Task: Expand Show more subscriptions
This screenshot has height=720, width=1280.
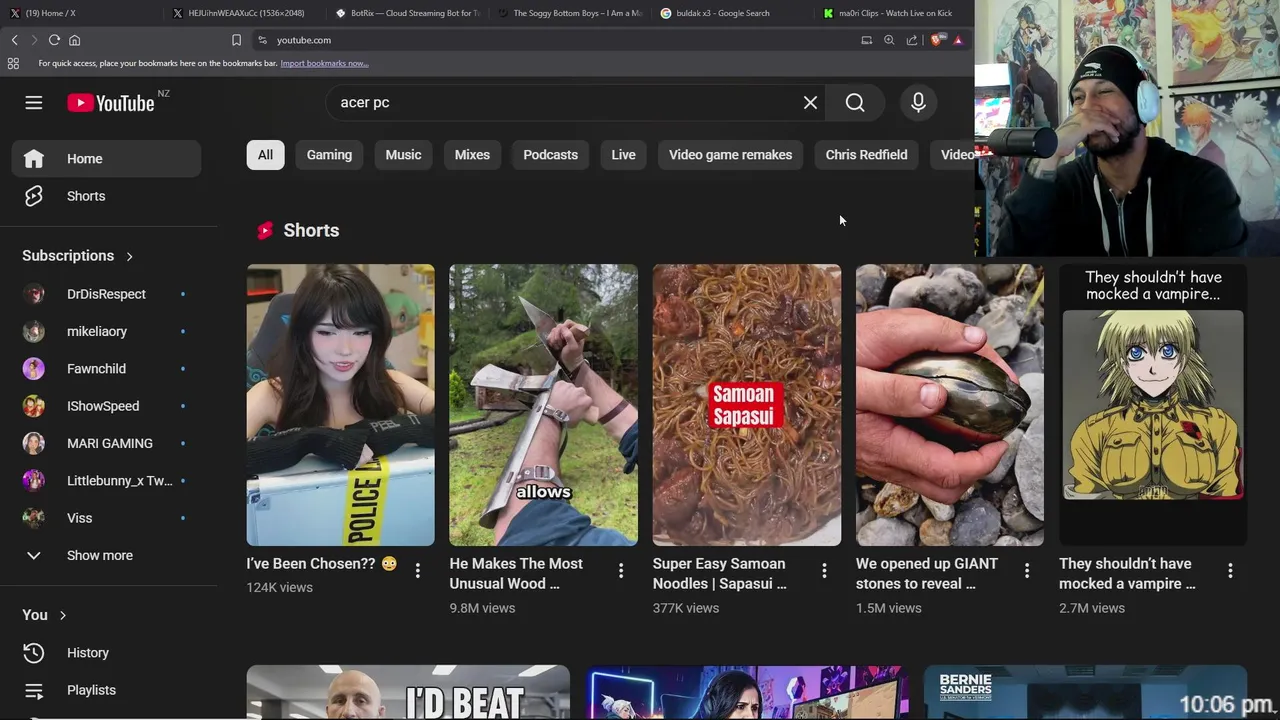Action: [106, 555]
